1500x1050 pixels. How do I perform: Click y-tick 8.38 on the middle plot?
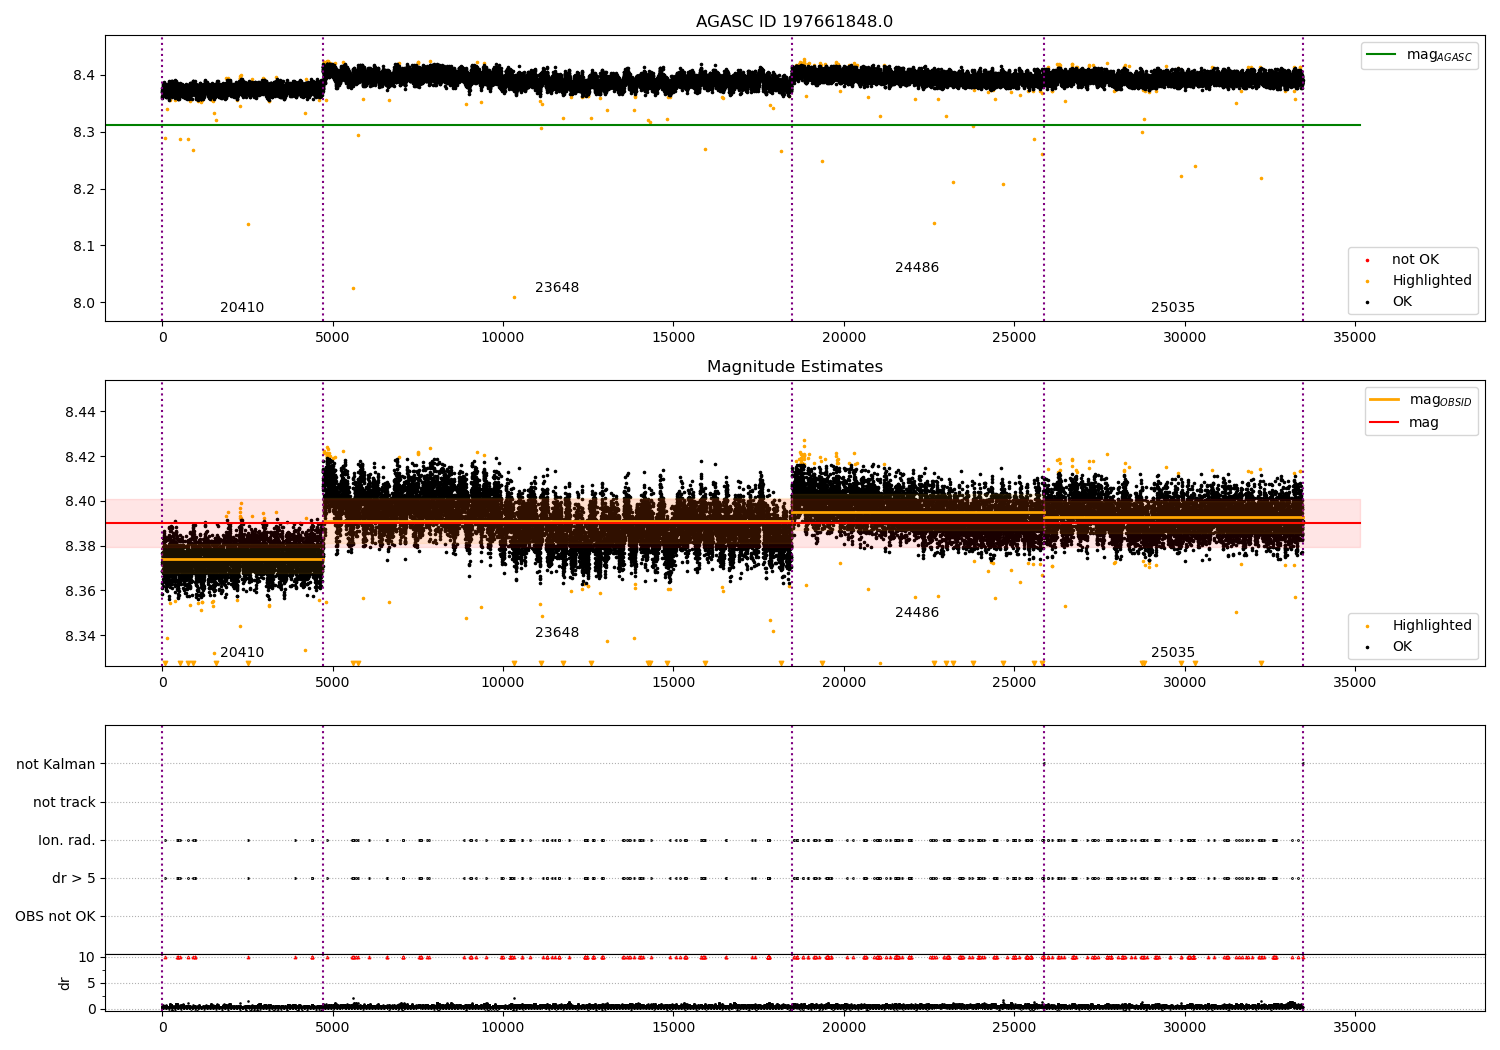click(79, 546)
